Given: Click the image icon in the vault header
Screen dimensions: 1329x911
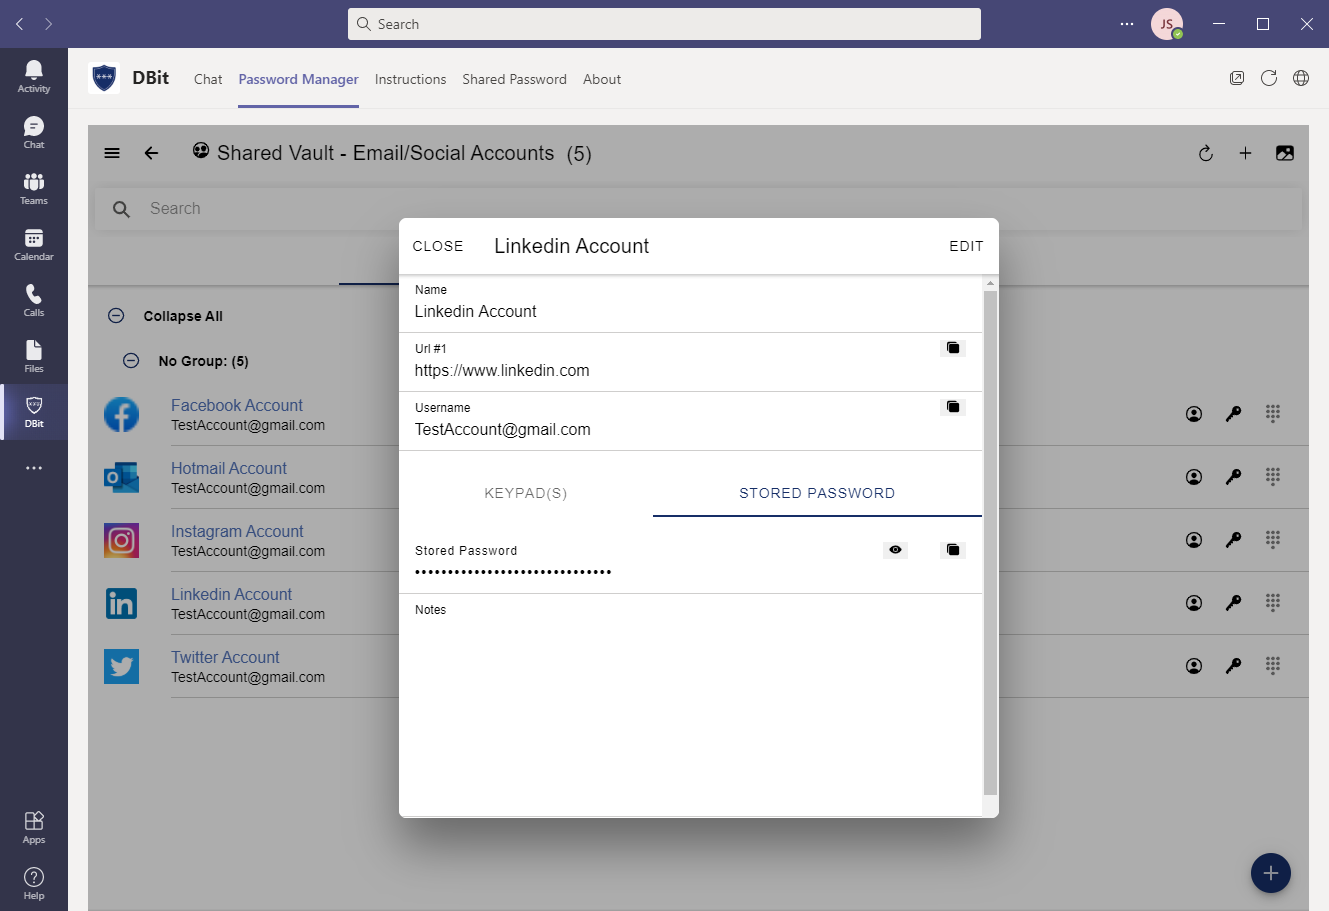Looking at the screenshot, I should pos(1285,153).
